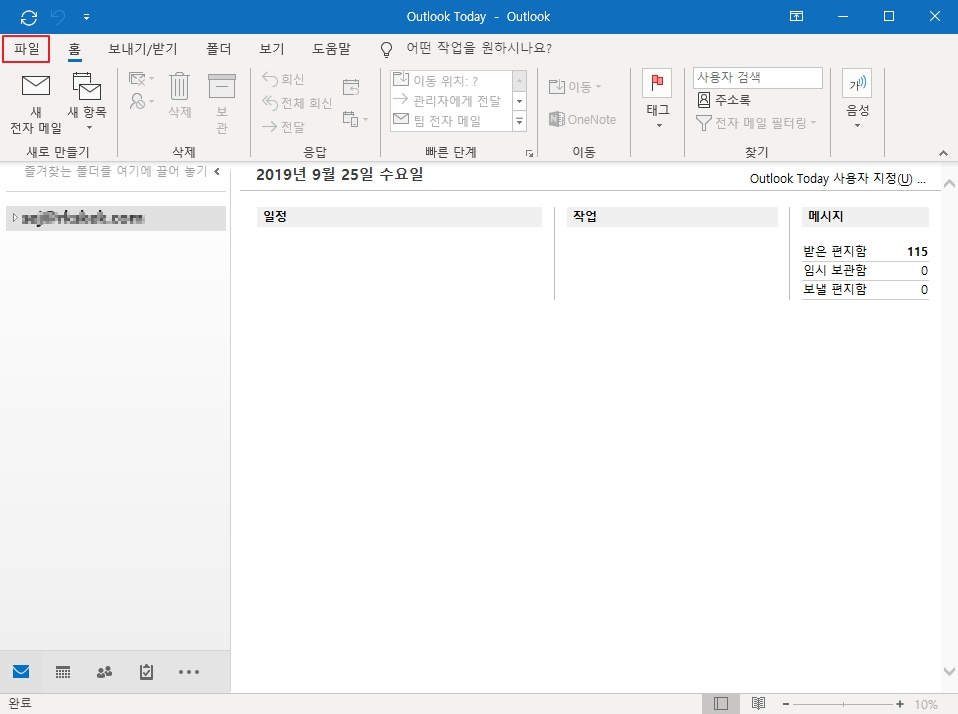Click the 회신 reply button
Image resolution: width=958 pixels, height=714 pixels.
[x=283, y=79]
